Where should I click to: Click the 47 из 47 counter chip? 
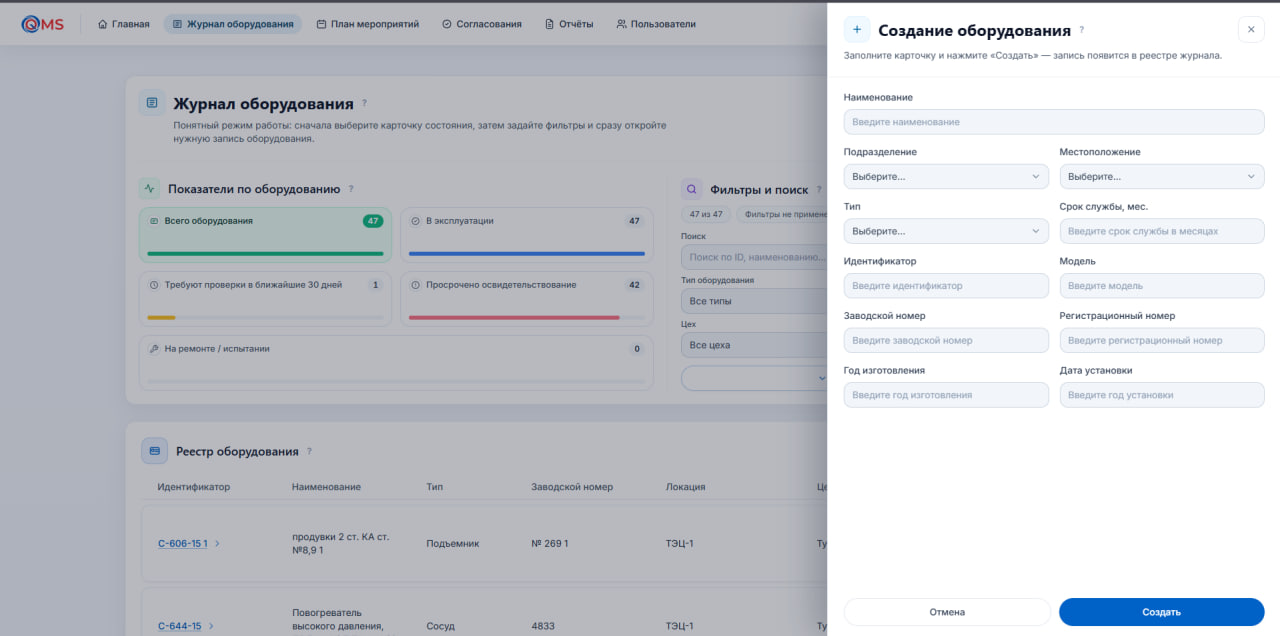pos(706,215)
